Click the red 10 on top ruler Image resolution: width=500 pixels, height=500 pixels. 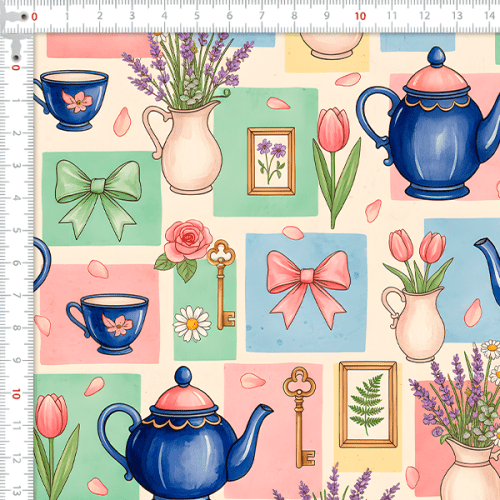pyautogui.click(x=360, y=16)
